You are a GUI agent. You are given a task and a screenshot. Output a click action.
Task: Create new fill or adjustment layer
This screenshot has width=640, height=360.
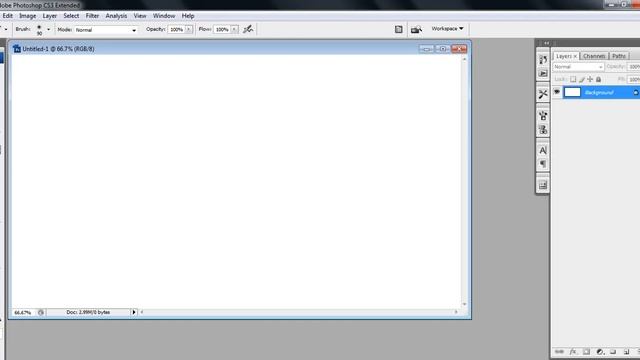tap(600, 351)
